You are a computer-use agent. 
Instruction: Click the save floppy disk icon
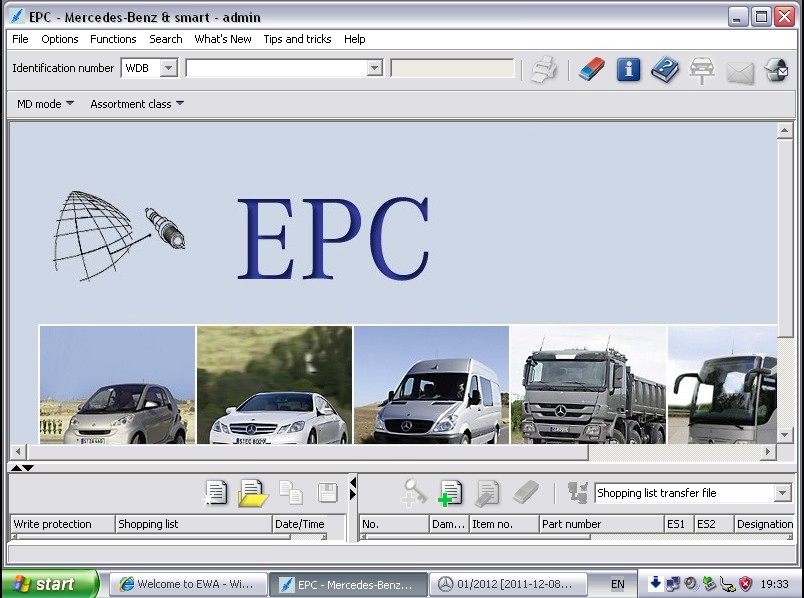pos(327,493)
